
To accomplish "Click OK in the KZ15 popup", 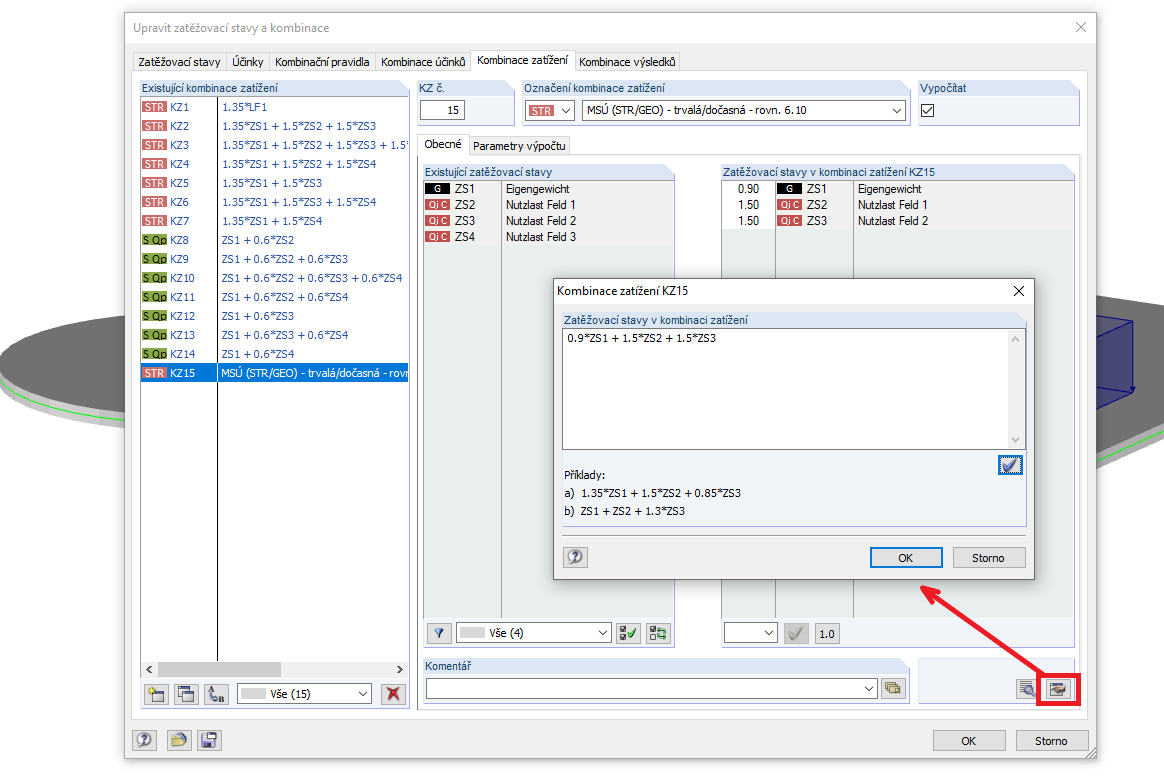I will click(906, 558).
